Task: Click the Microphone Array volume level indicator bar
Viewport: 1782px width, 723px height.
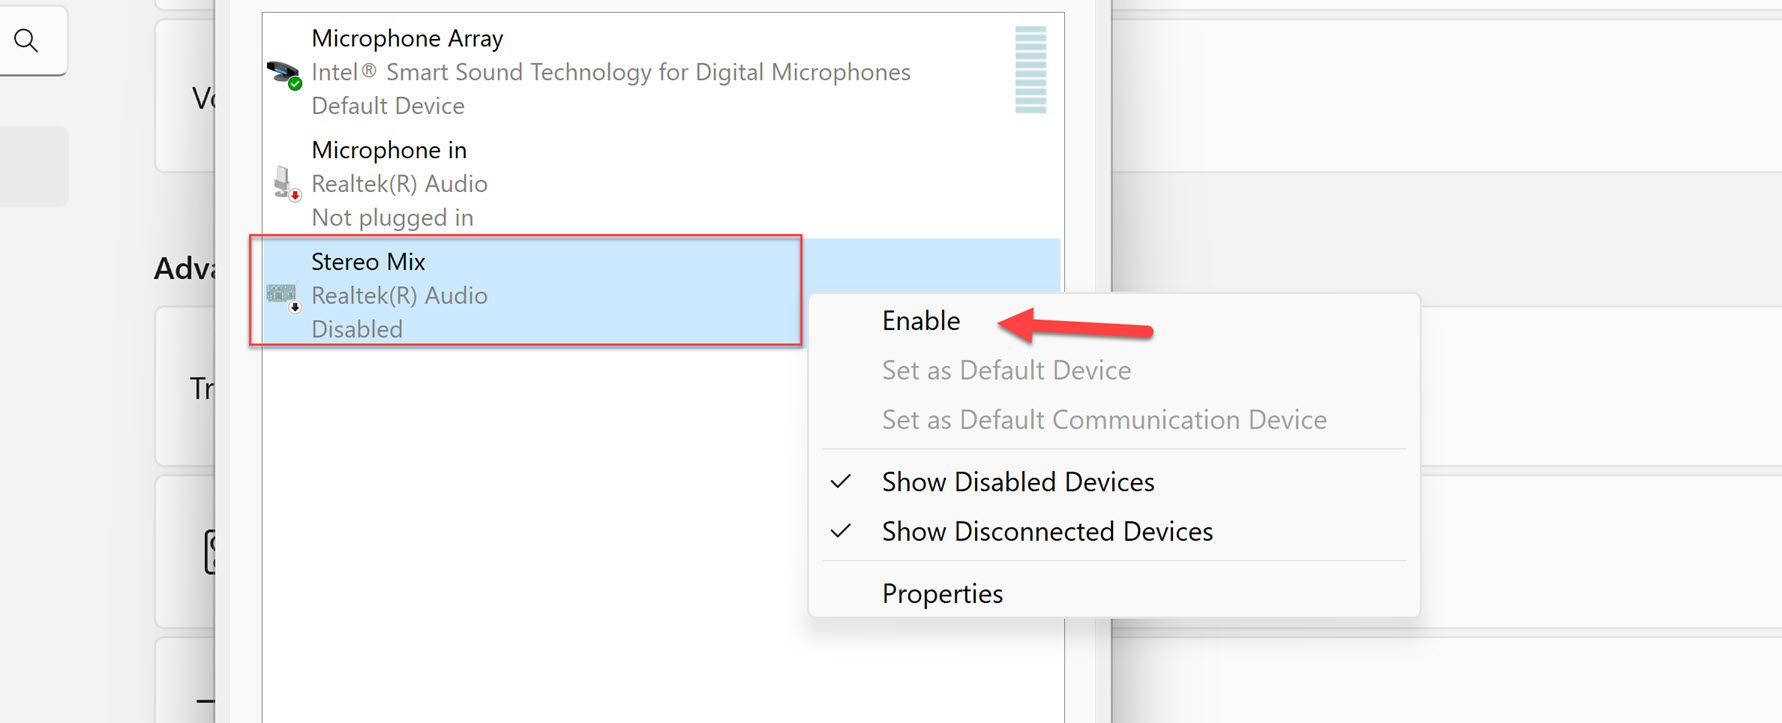Action: [x=1030, y=70]
